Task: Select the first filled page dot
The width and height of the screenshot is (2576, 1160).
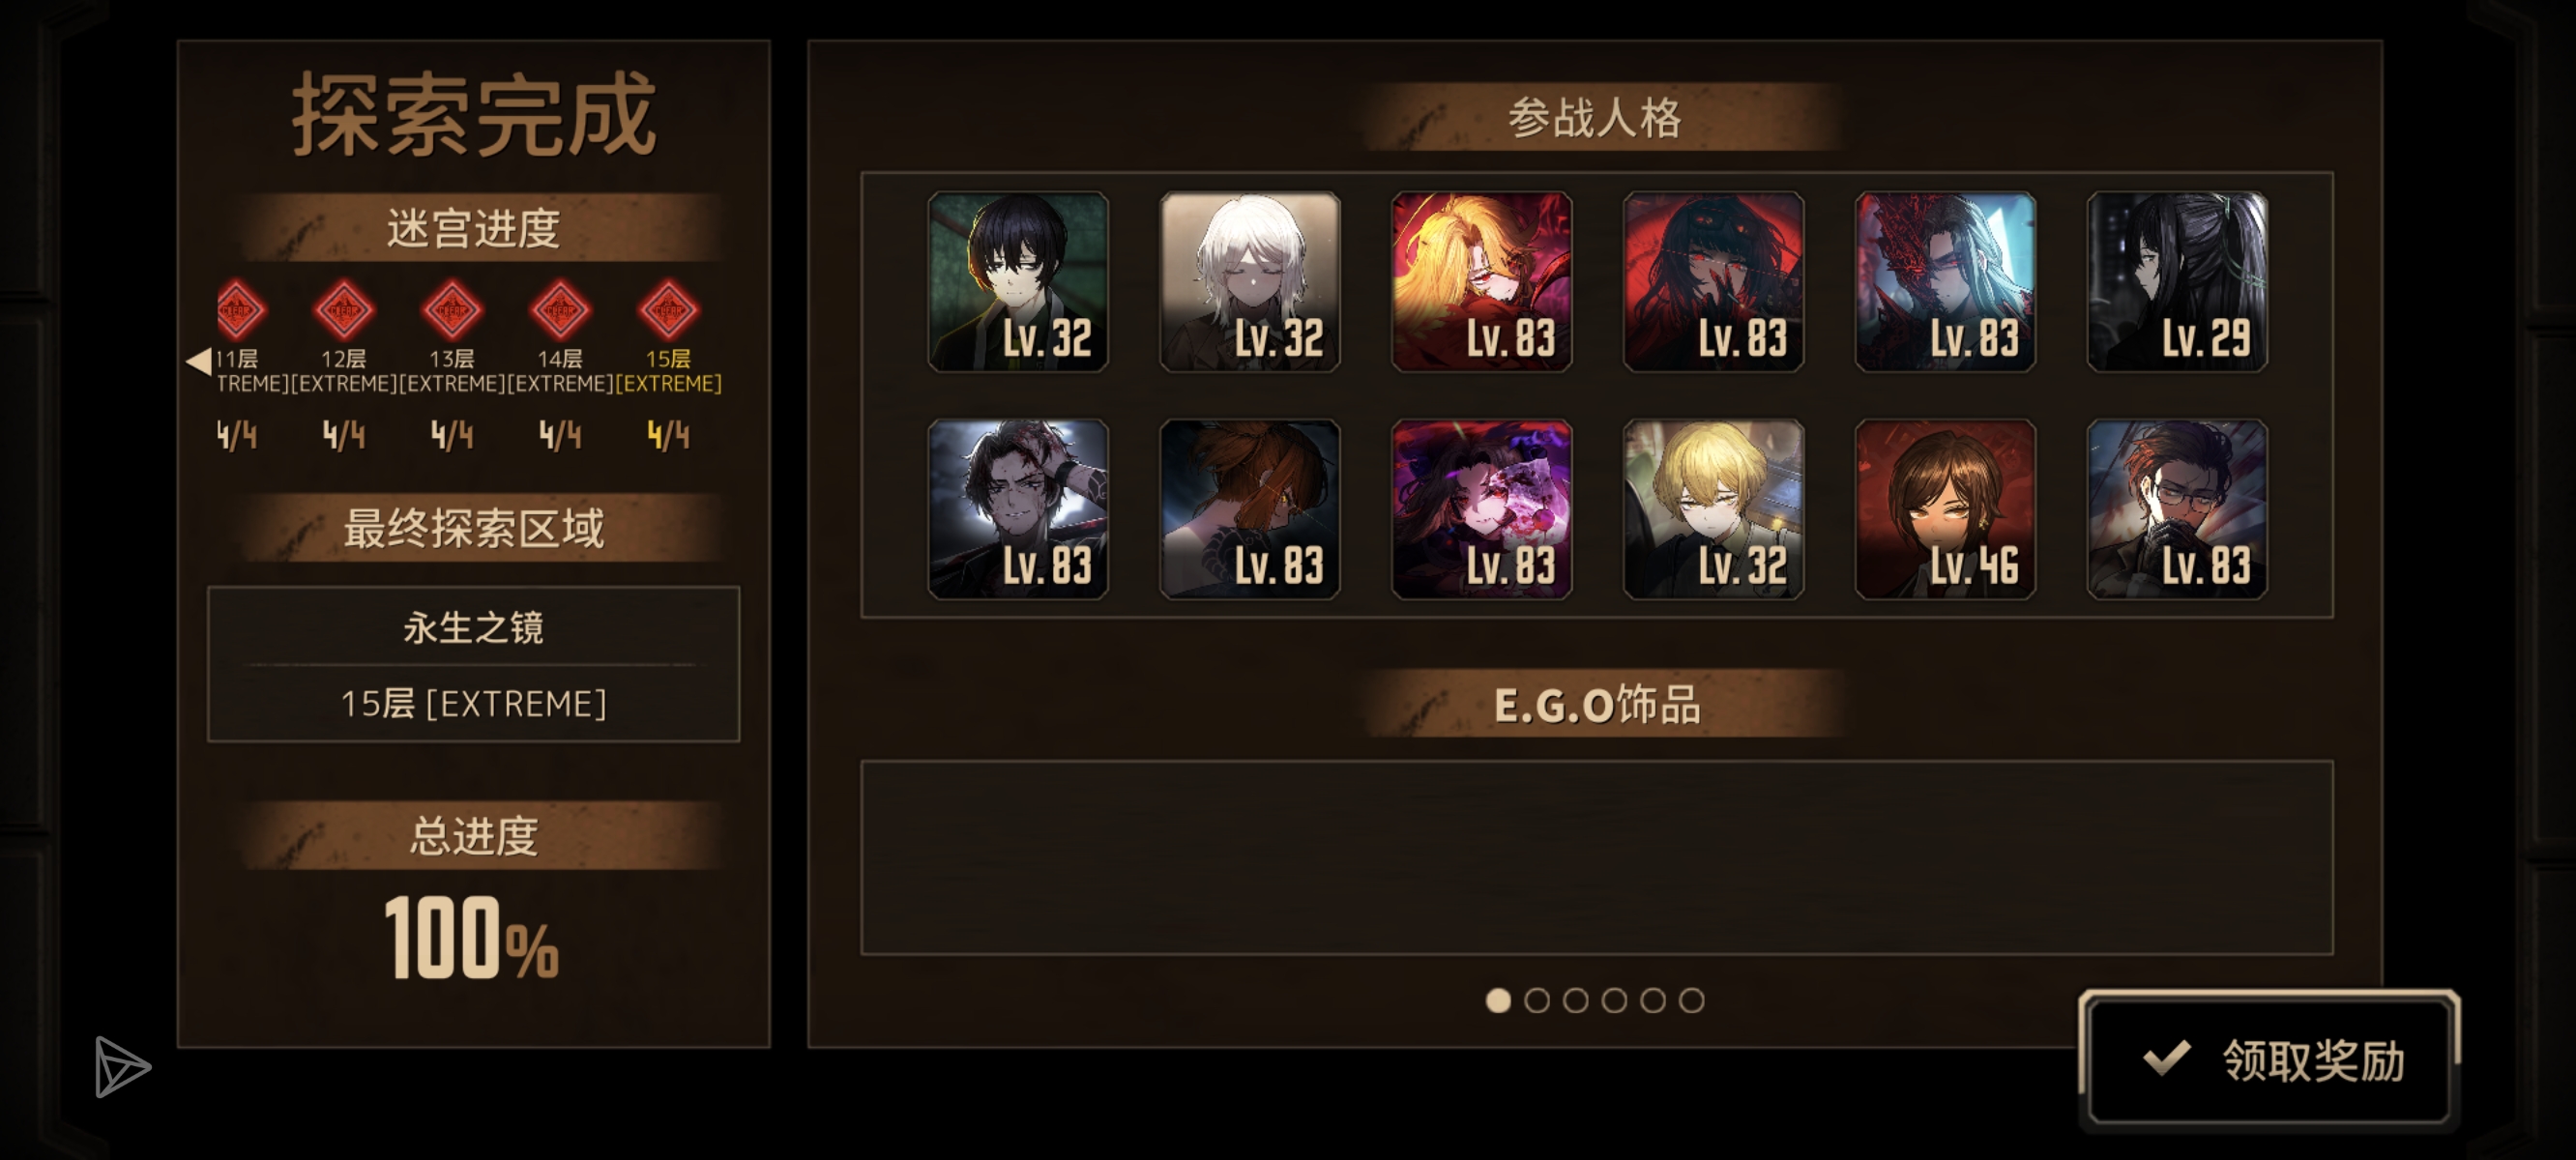Action: 1498,1000
